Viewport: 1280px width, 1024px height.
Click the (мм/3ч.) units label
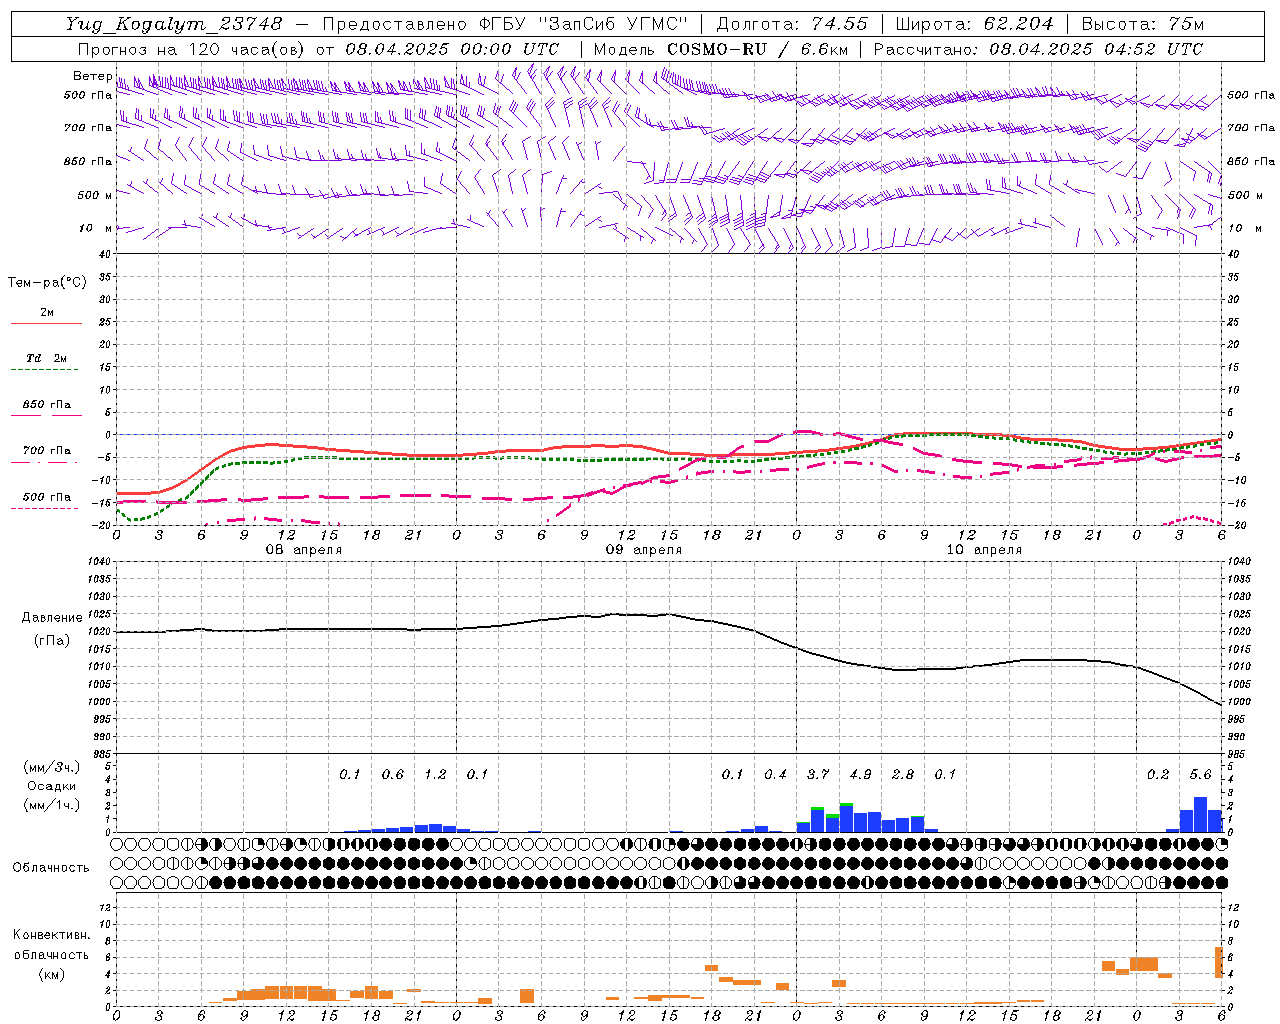(x=52, y=767)
